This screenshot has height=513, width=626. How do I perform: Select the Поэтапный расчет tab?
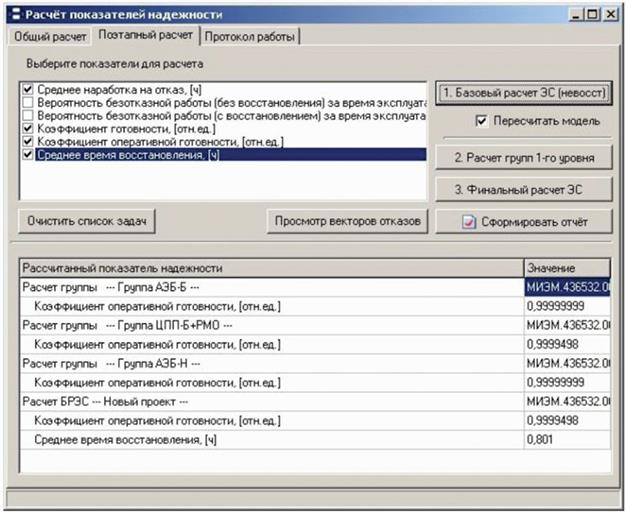pyautogui.click(x=146, y=37)
